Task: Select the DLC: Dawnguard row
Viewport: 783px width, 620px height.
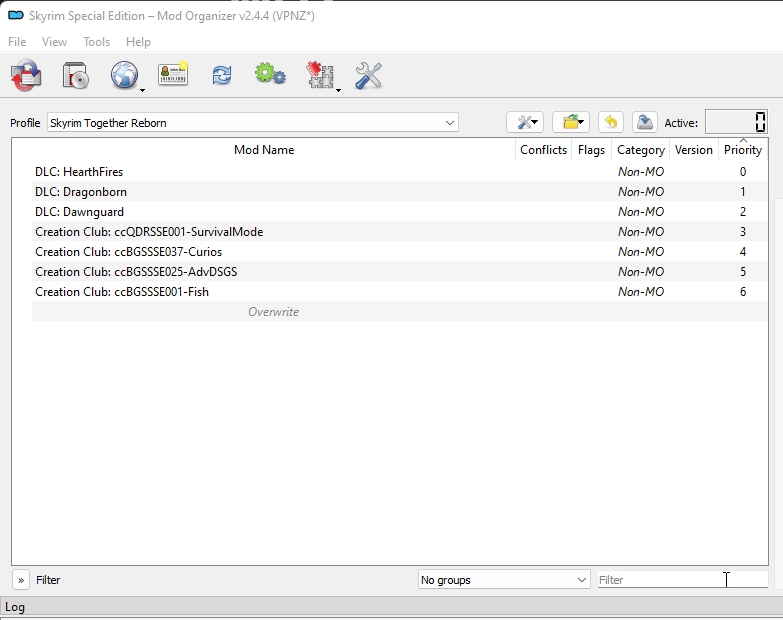Action: (x=81, y=212)
